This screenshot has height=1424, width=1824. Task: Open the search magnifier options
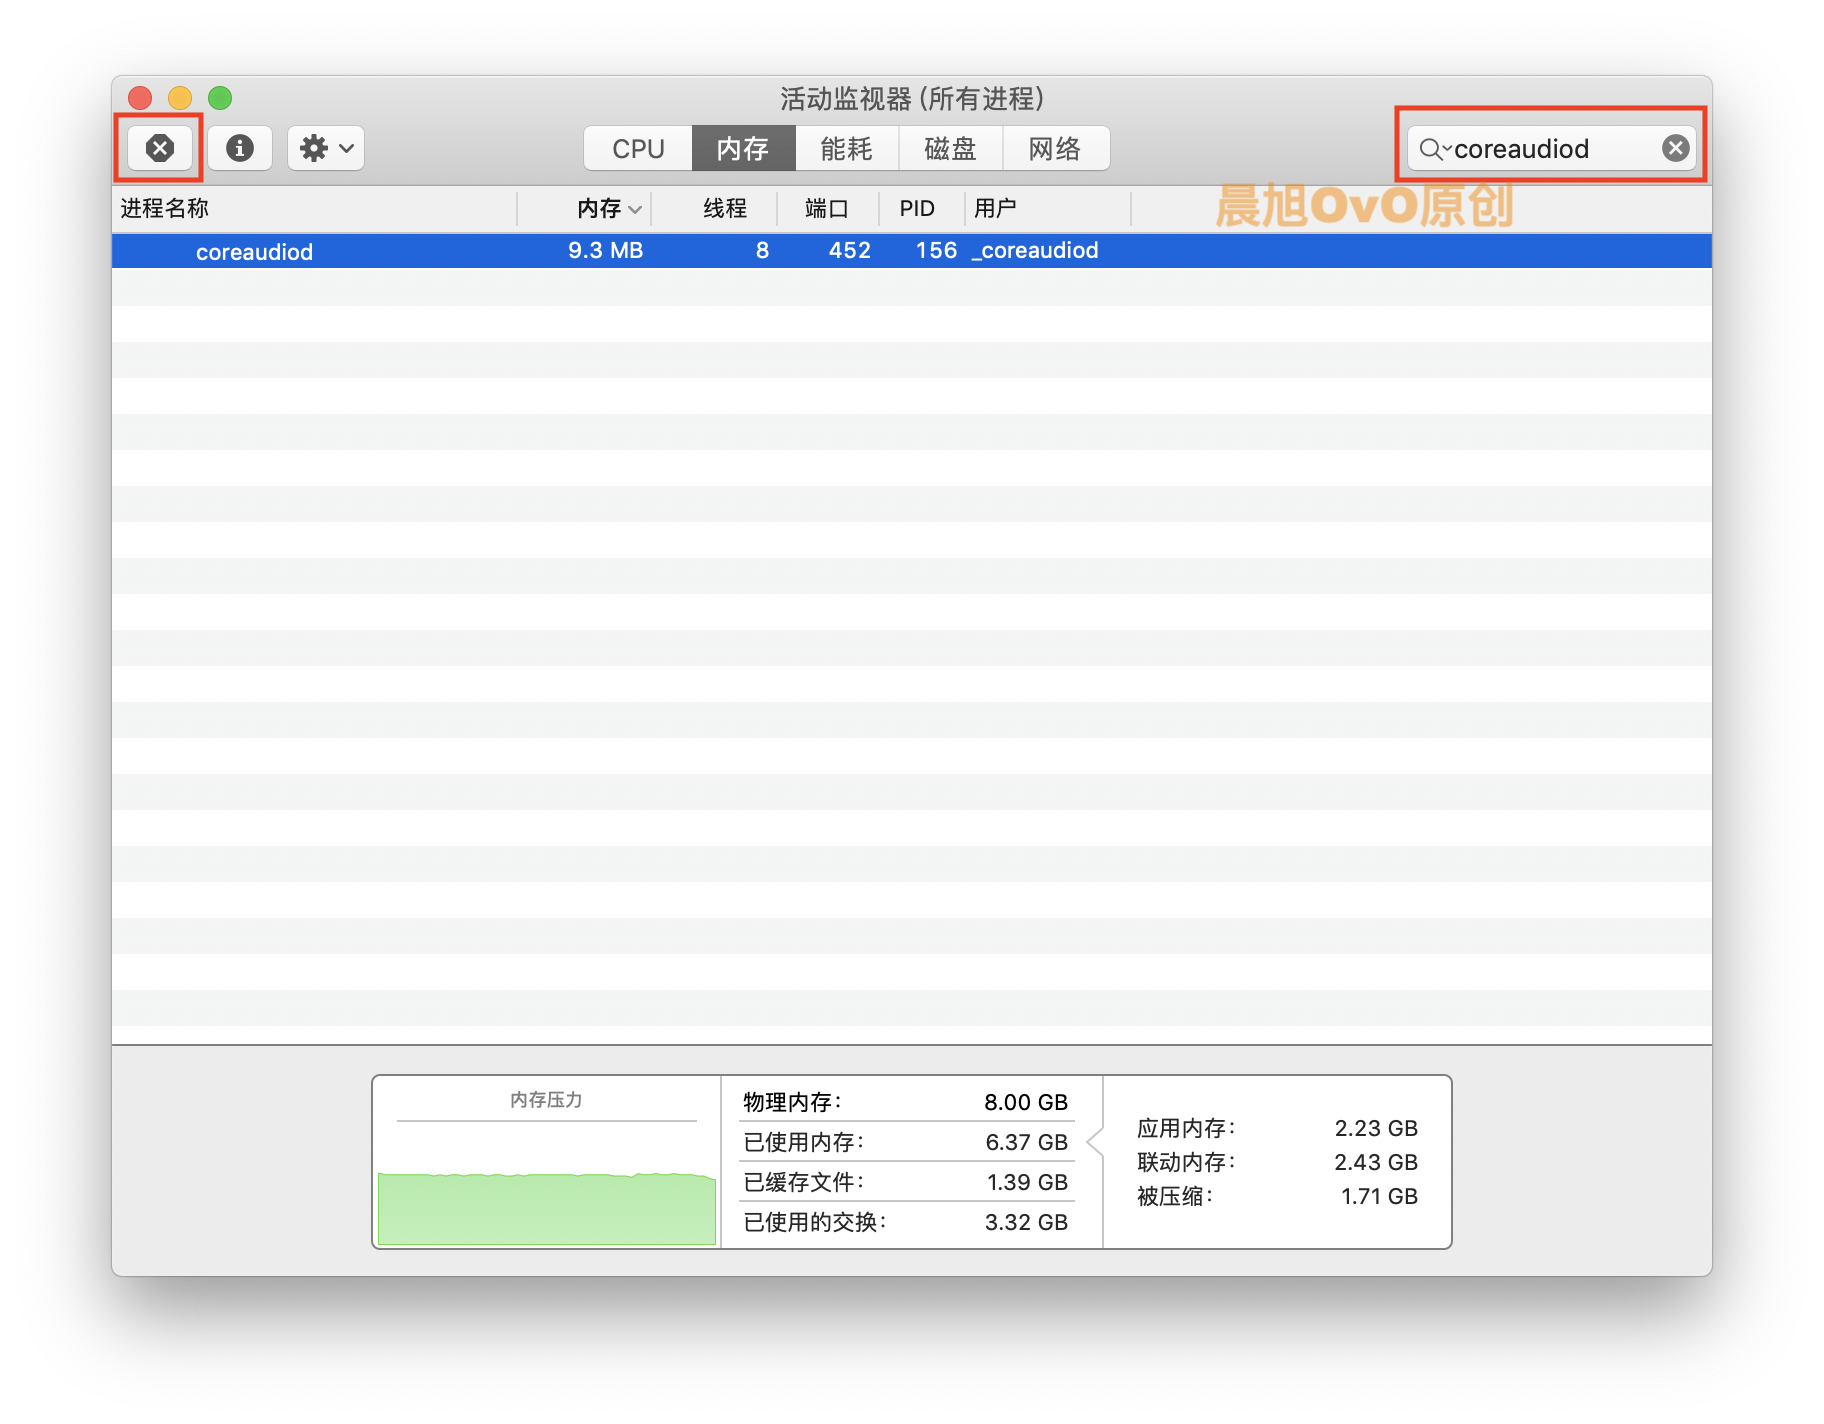tap(1435, 149)
